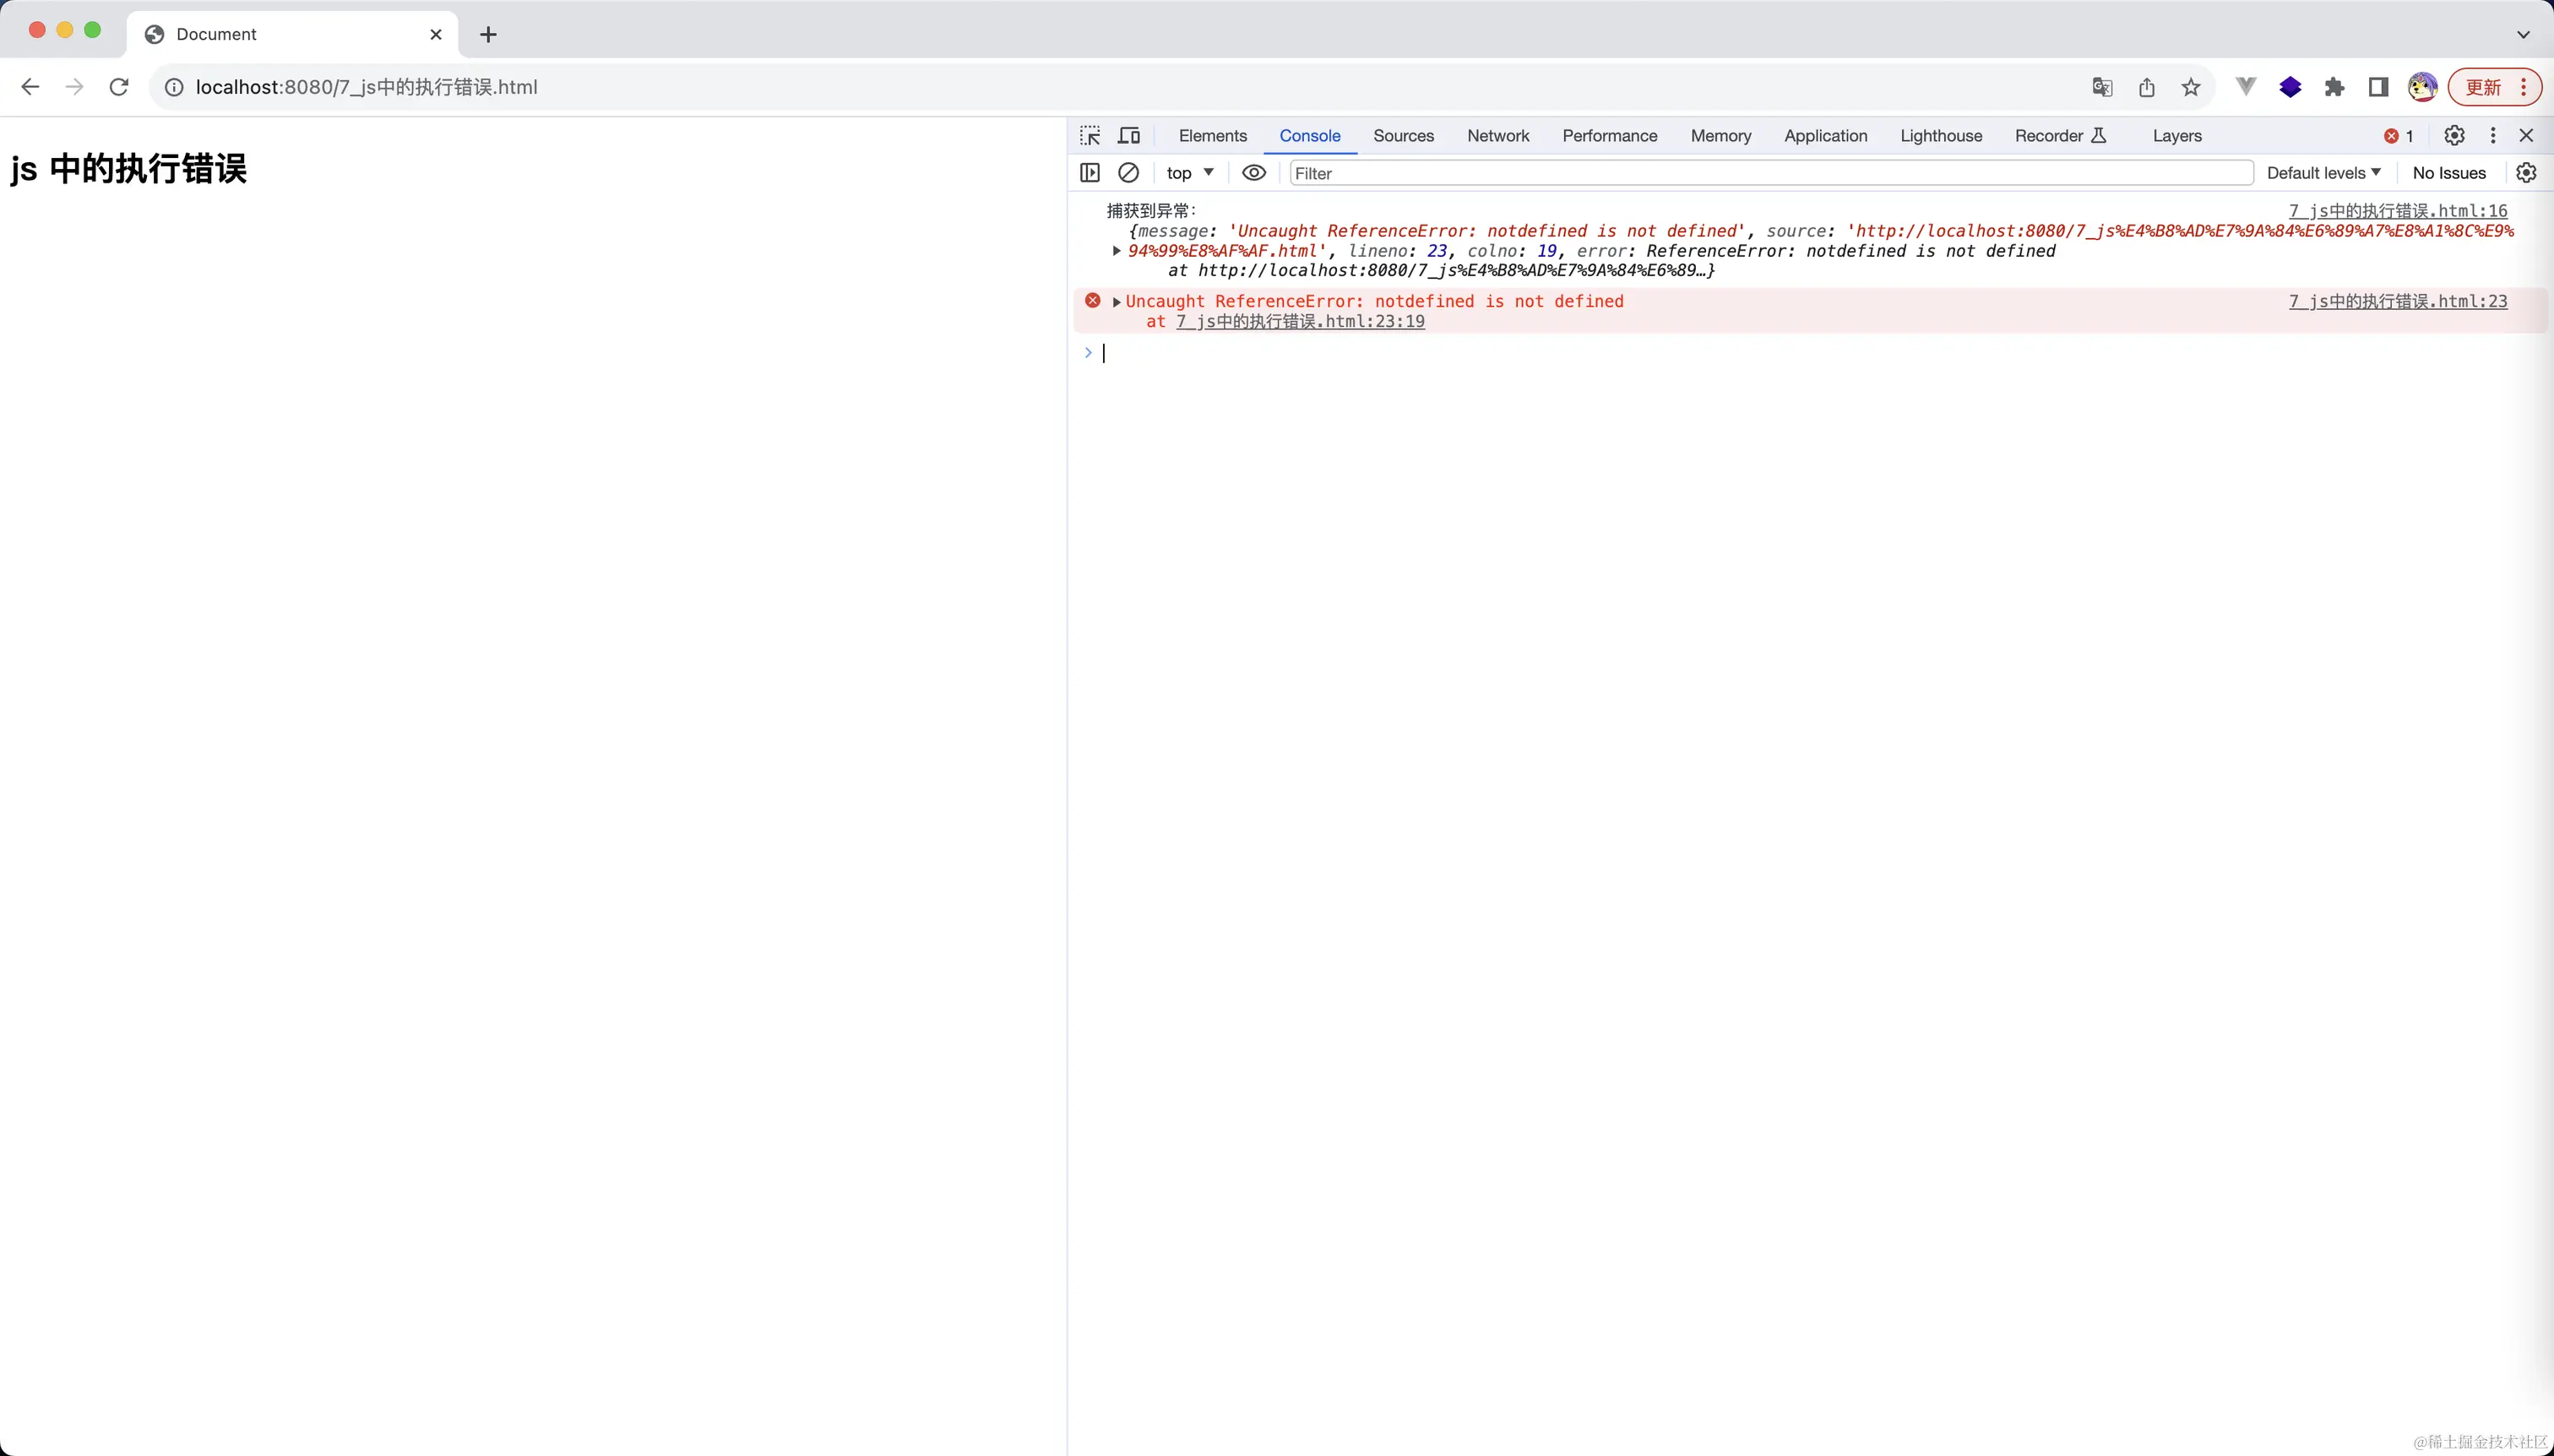The width and height of the screenshot is (2554, 1456).
Task: Switch to the Sources tab
Action: click(1404, 135)
